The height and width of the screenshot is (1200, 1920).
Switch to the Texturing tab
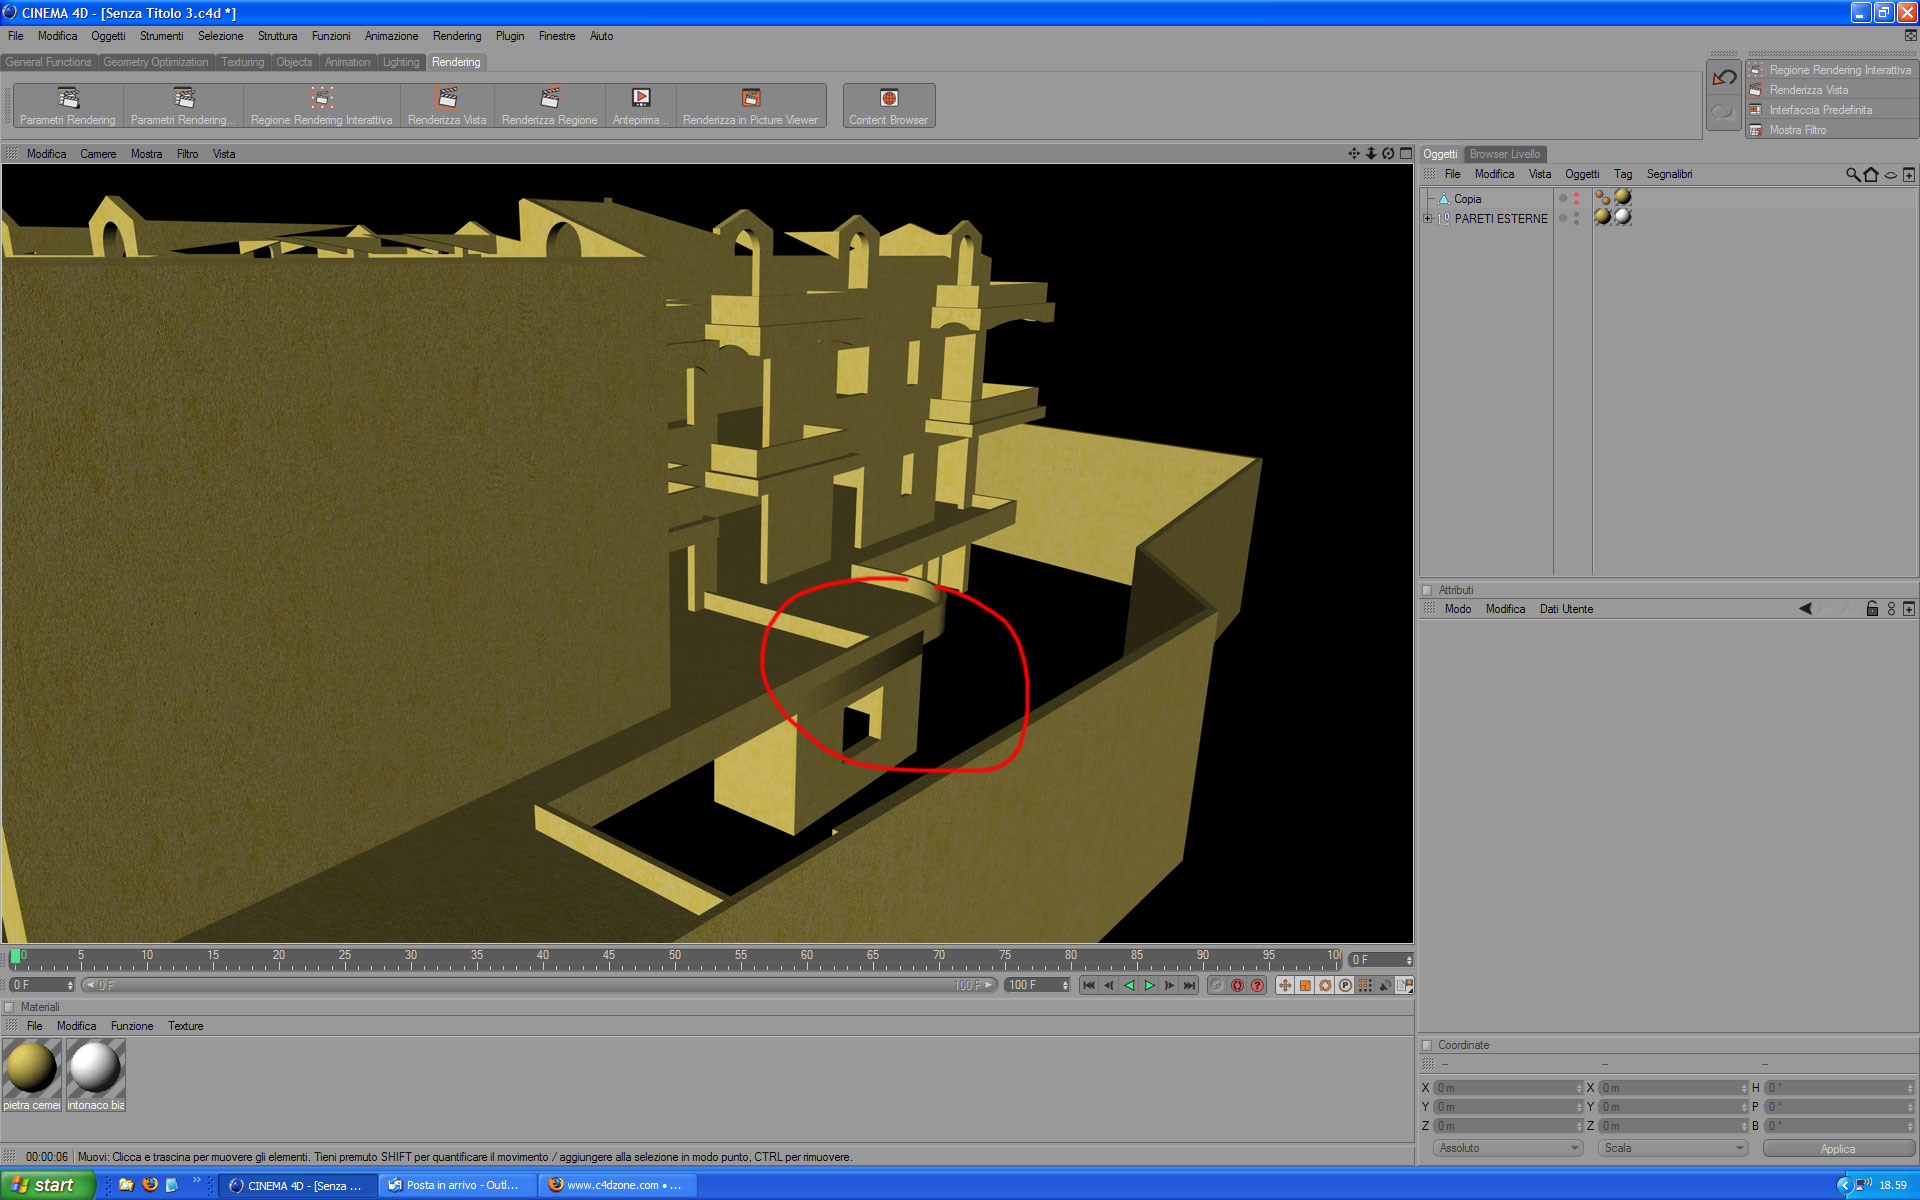[242, 62]
